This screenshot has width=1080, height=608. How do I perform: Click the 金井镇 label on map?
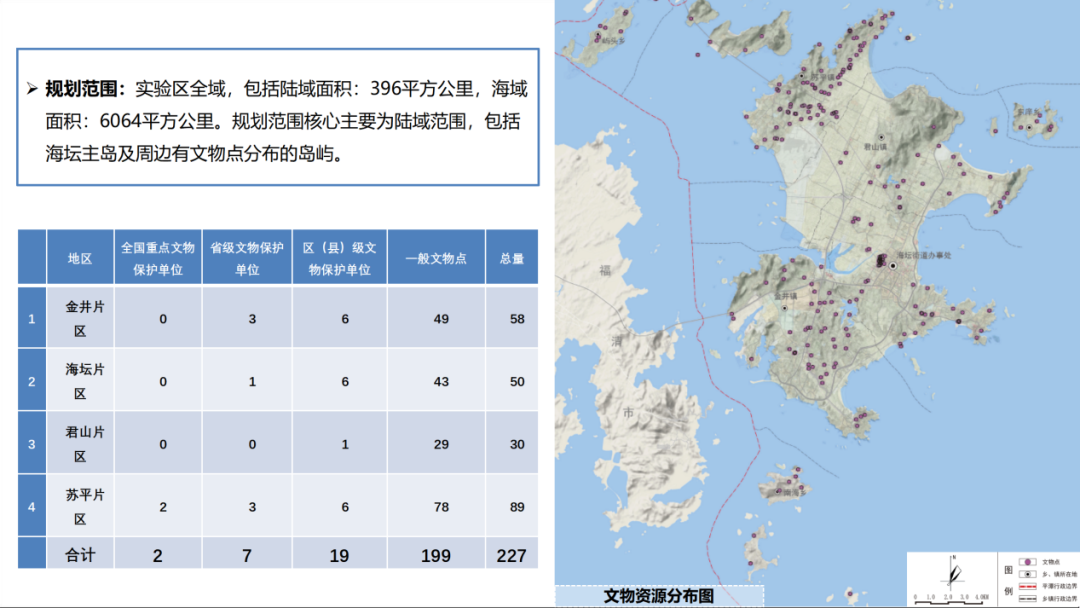point(785,296)
